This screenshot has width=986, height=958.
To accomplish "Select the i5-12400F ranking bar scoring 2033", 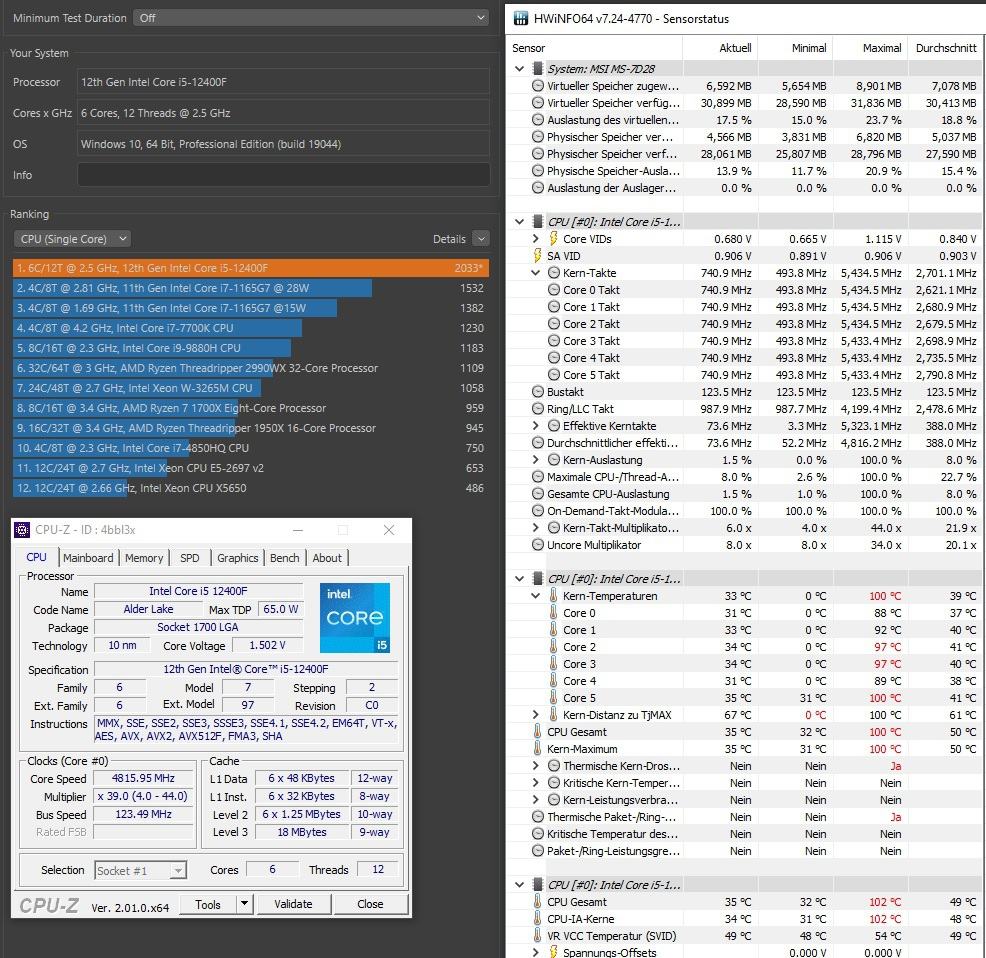I will (x=250, y=268).
